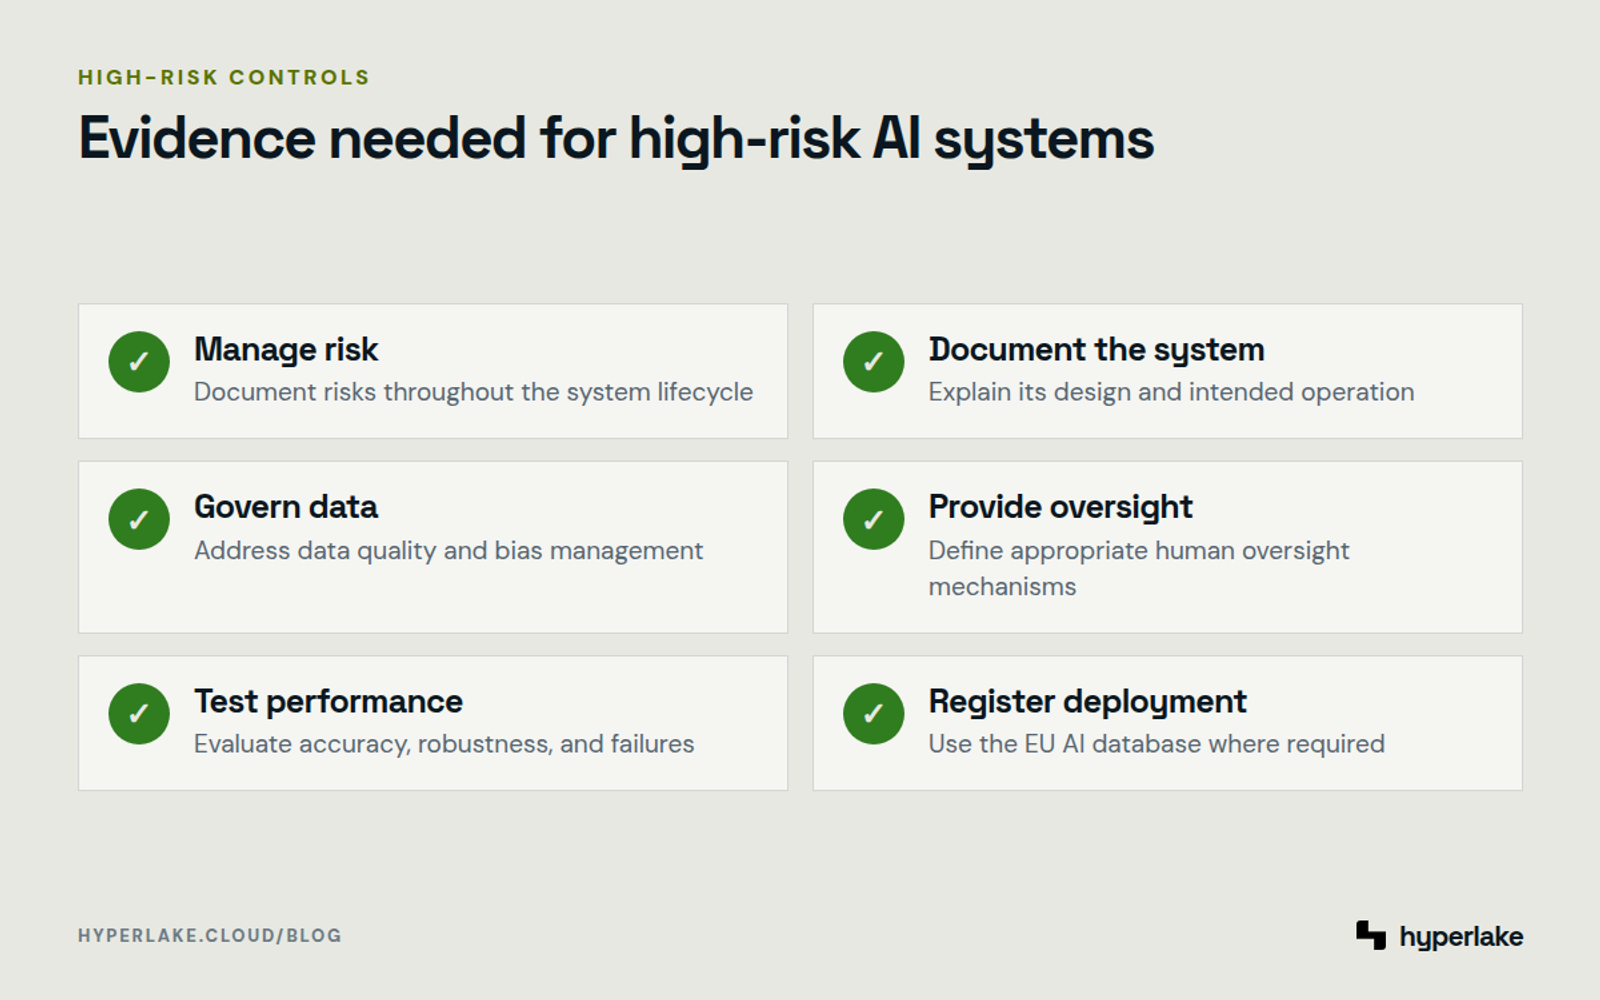The width and height of the screenshot is (1600, 1000).
Task: Click the hyperlake brand wordmark
Action: click(1461, 937)
